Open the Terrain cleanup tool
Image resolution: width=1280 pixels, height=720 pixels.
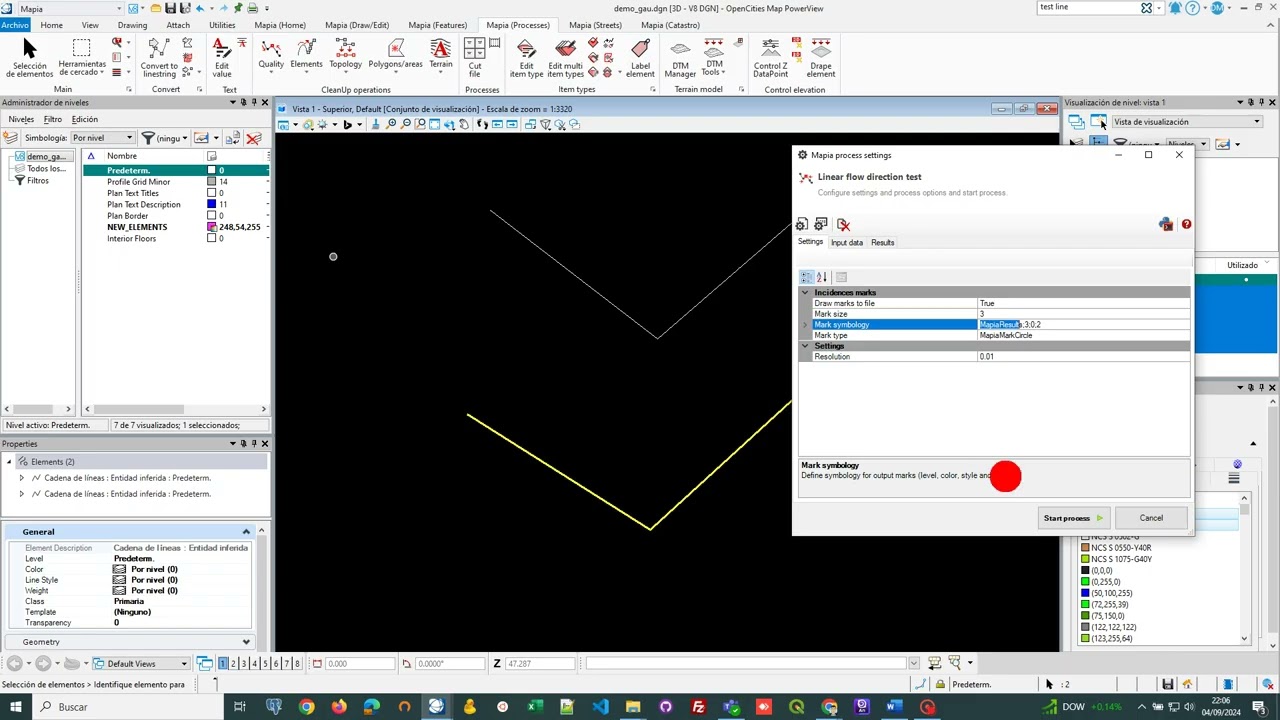(x=441, y=54)
